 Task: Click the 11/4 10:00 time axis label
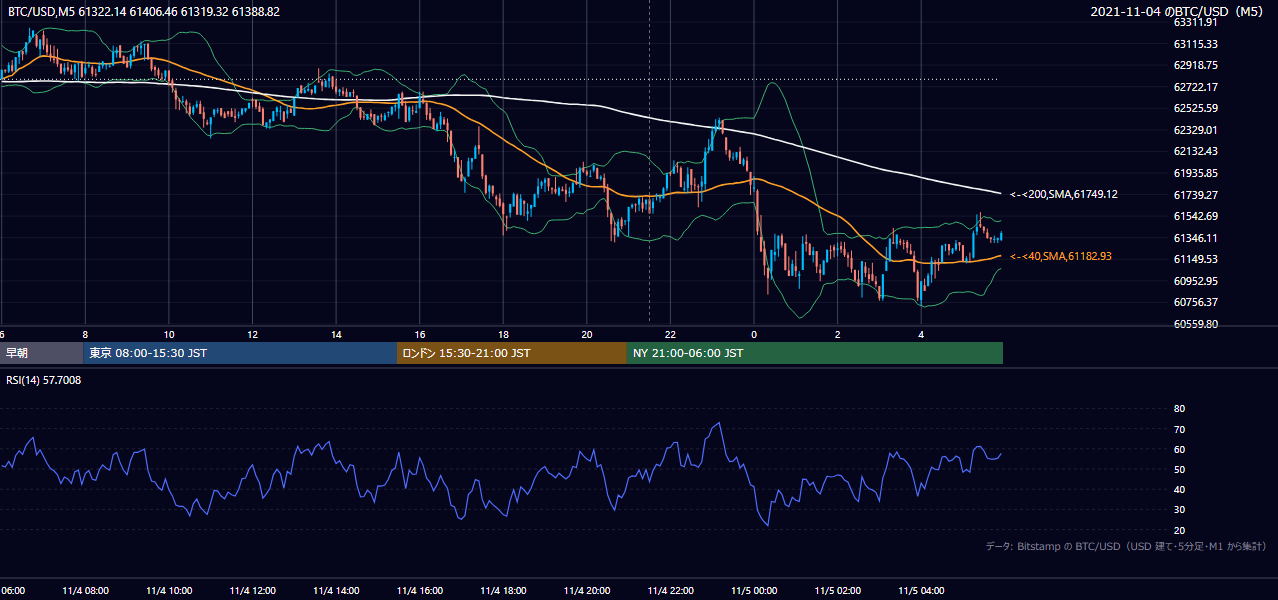169,590
